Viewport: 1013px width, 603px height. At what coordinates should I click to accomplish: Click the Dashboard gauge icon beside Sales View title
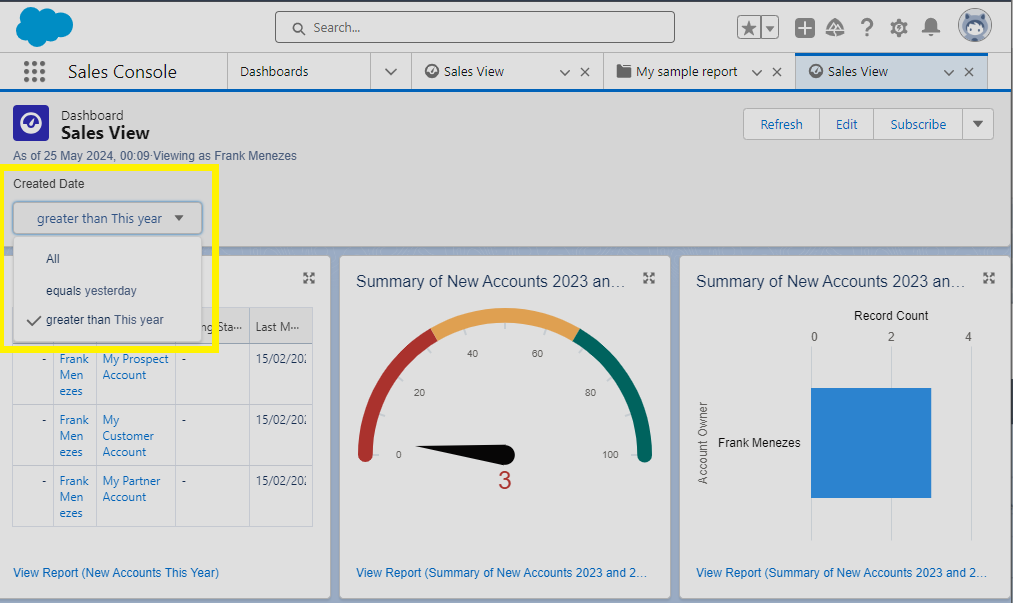[31, 123]
